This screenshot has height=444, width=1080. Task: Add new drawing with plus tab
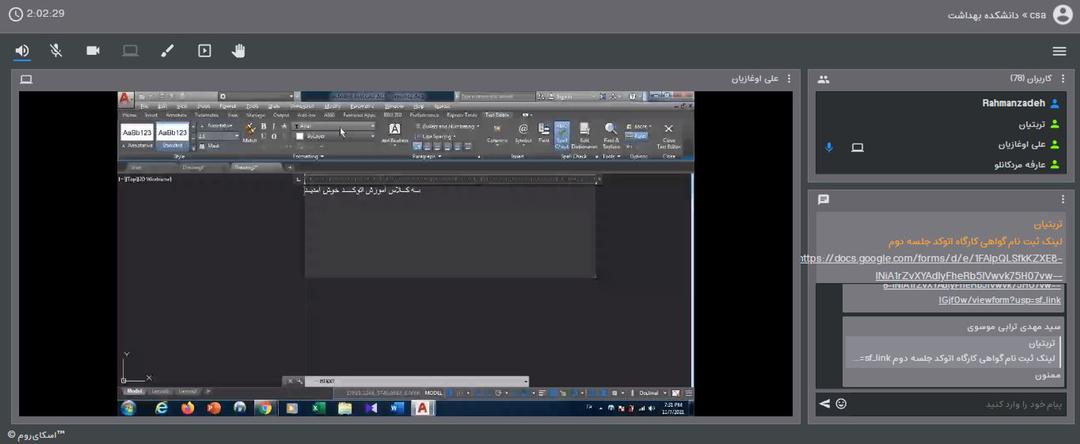[290, 167]
